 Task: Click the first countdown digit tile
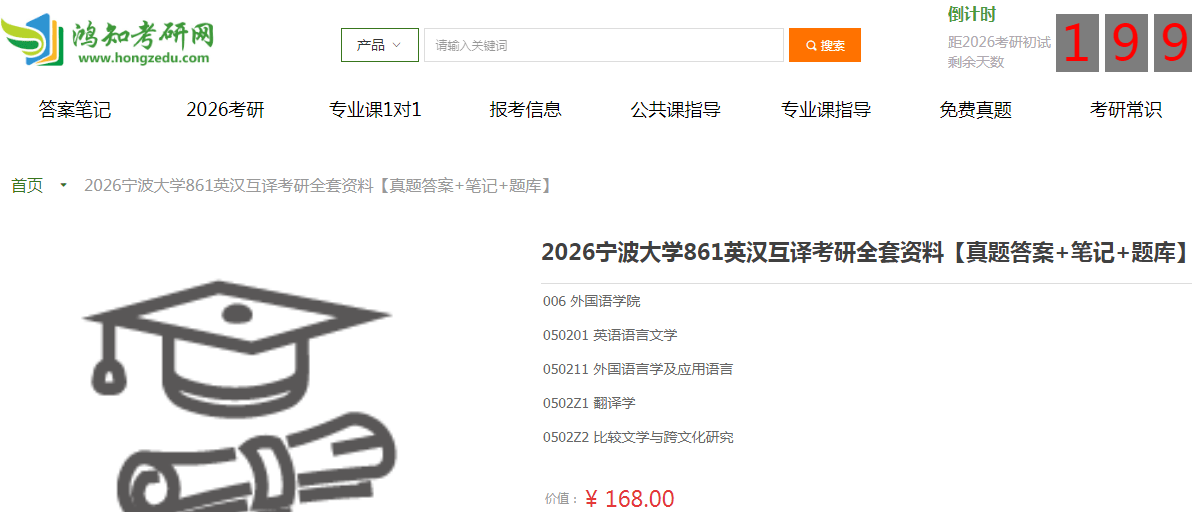coord(1076,44)
